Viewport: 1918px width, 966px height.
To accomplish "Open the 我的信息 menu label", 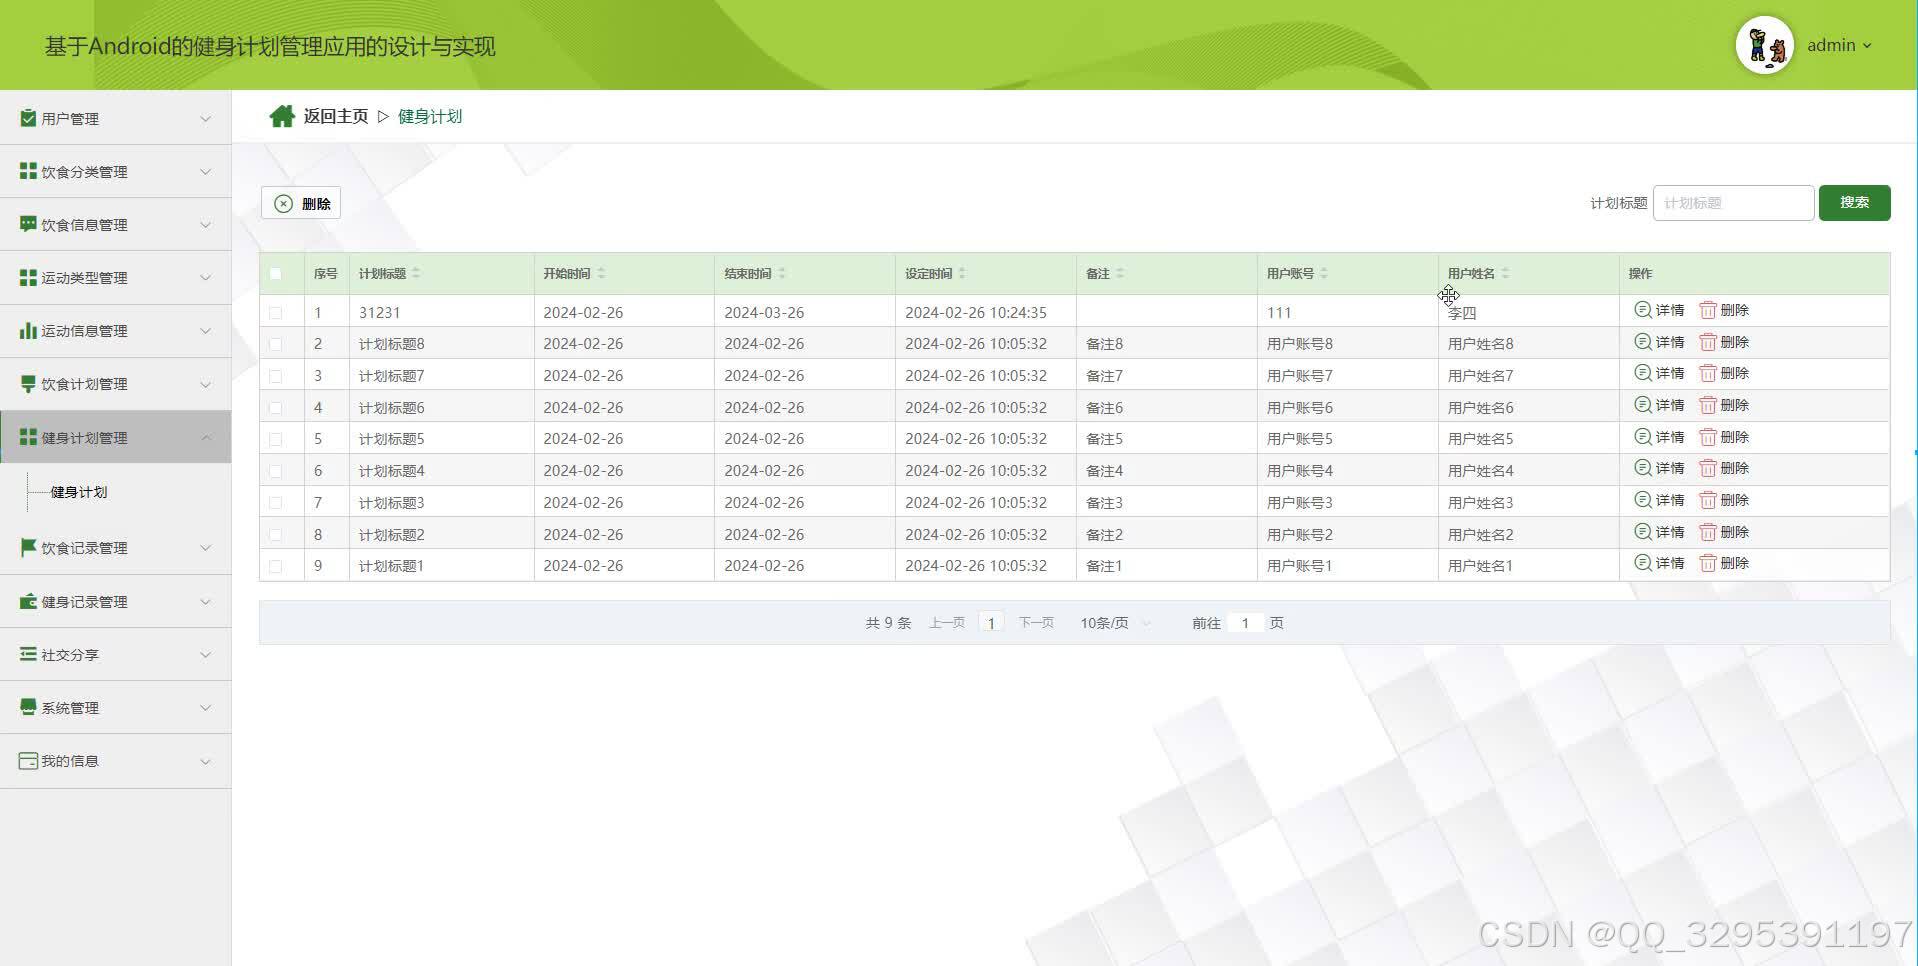I will [70, 761].
